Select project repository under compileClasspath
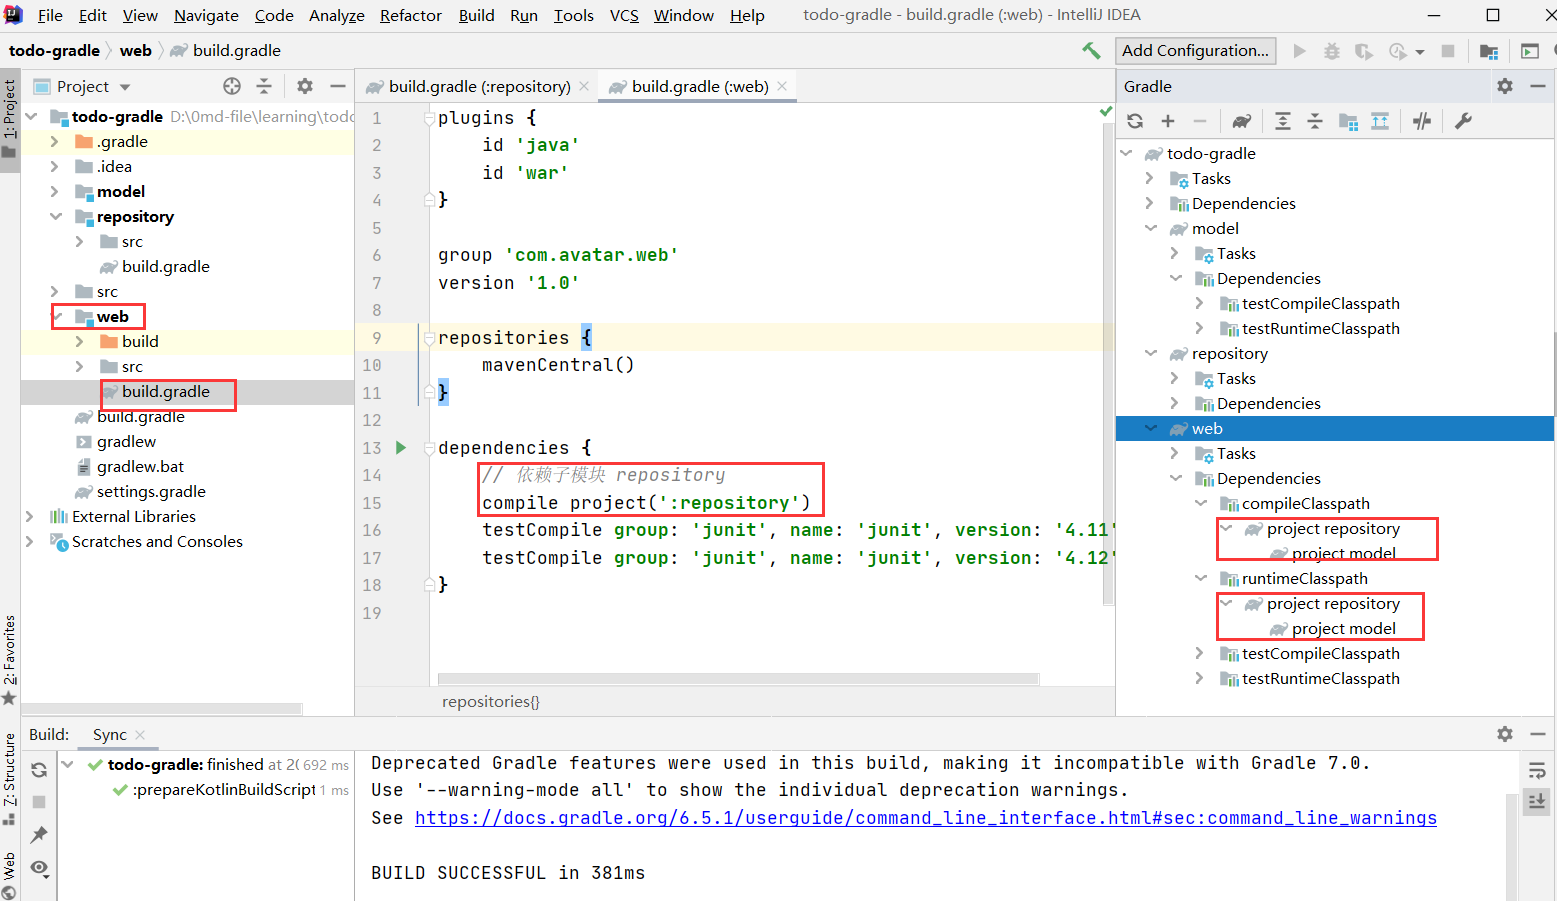The height and width of the screenshot is (901, 1557). click(x=1334, y=528)
